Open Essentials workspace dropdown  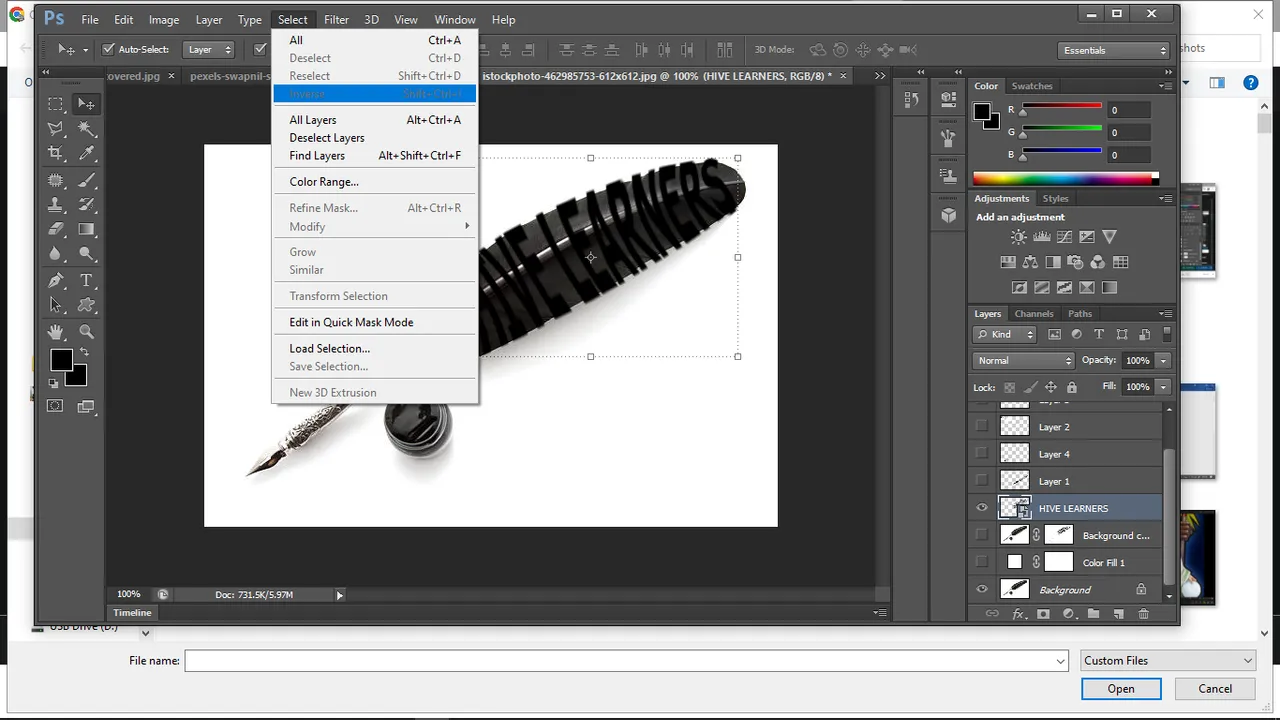pos(1114,50)
